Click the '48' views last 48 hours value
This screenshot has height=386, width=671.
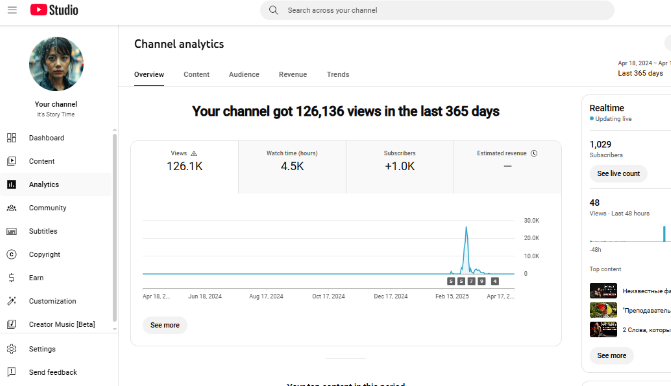pos(594,203)
